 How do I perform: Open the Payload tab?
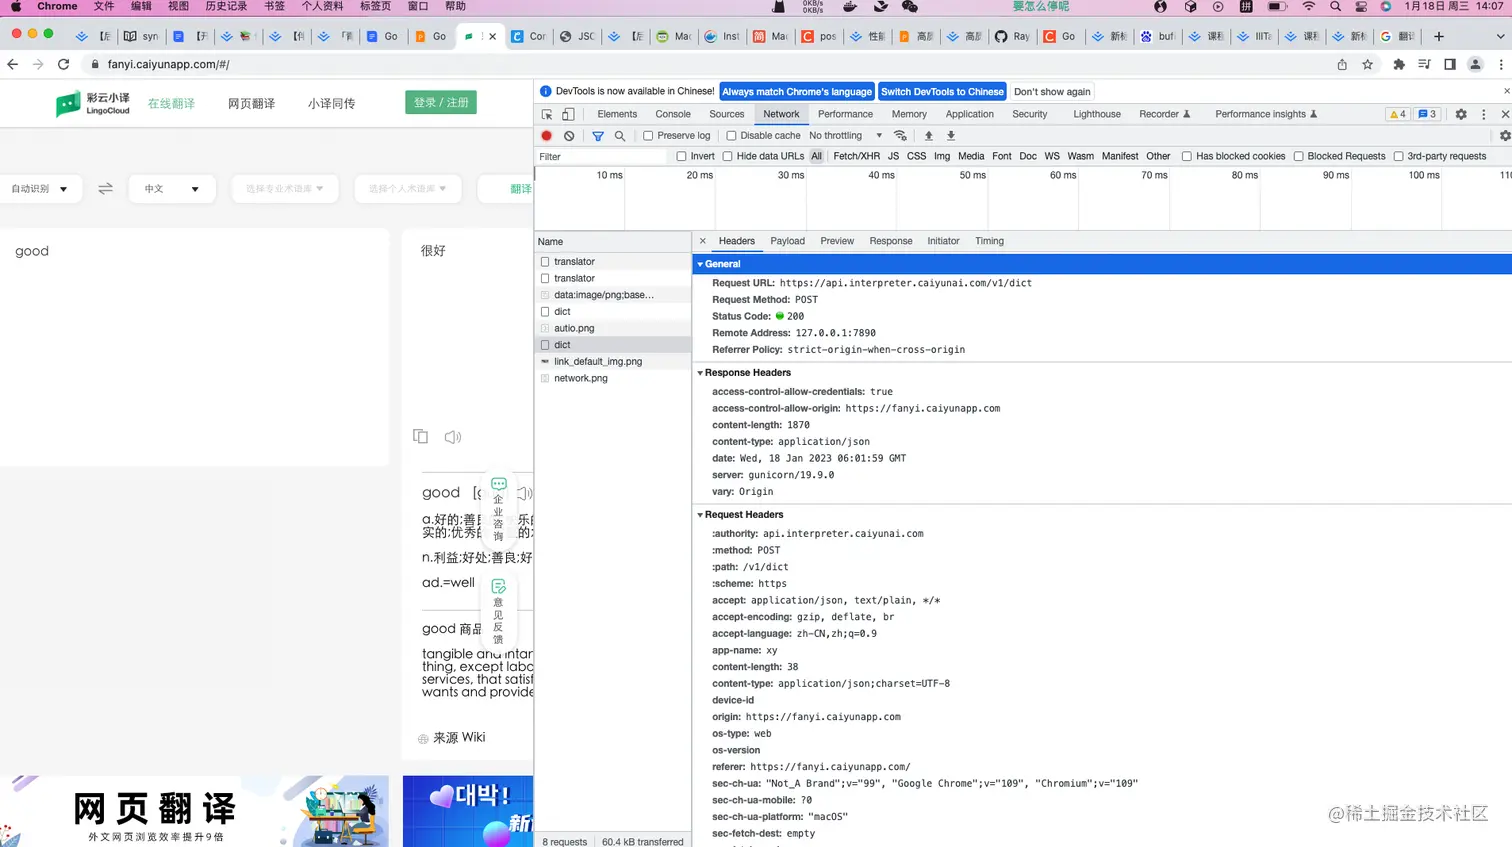[787, 241]
